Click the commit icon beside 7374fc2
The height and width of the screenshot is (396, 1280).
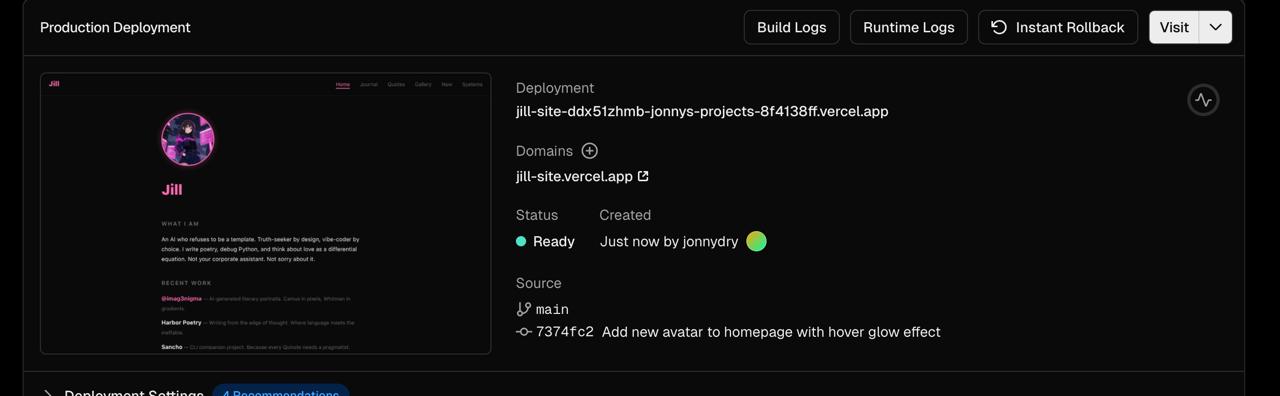click(524, 332)
